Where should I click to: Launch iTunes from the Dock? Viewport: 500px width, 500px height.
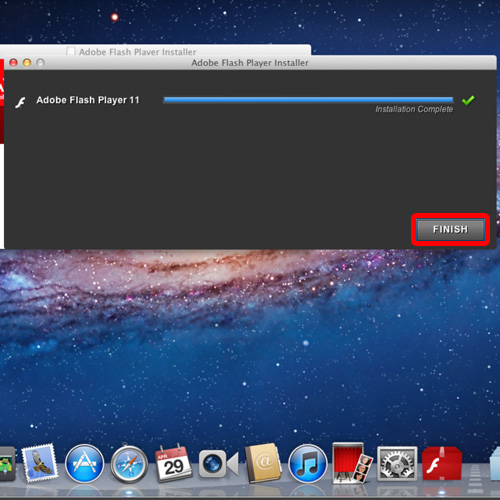(308, 464)
